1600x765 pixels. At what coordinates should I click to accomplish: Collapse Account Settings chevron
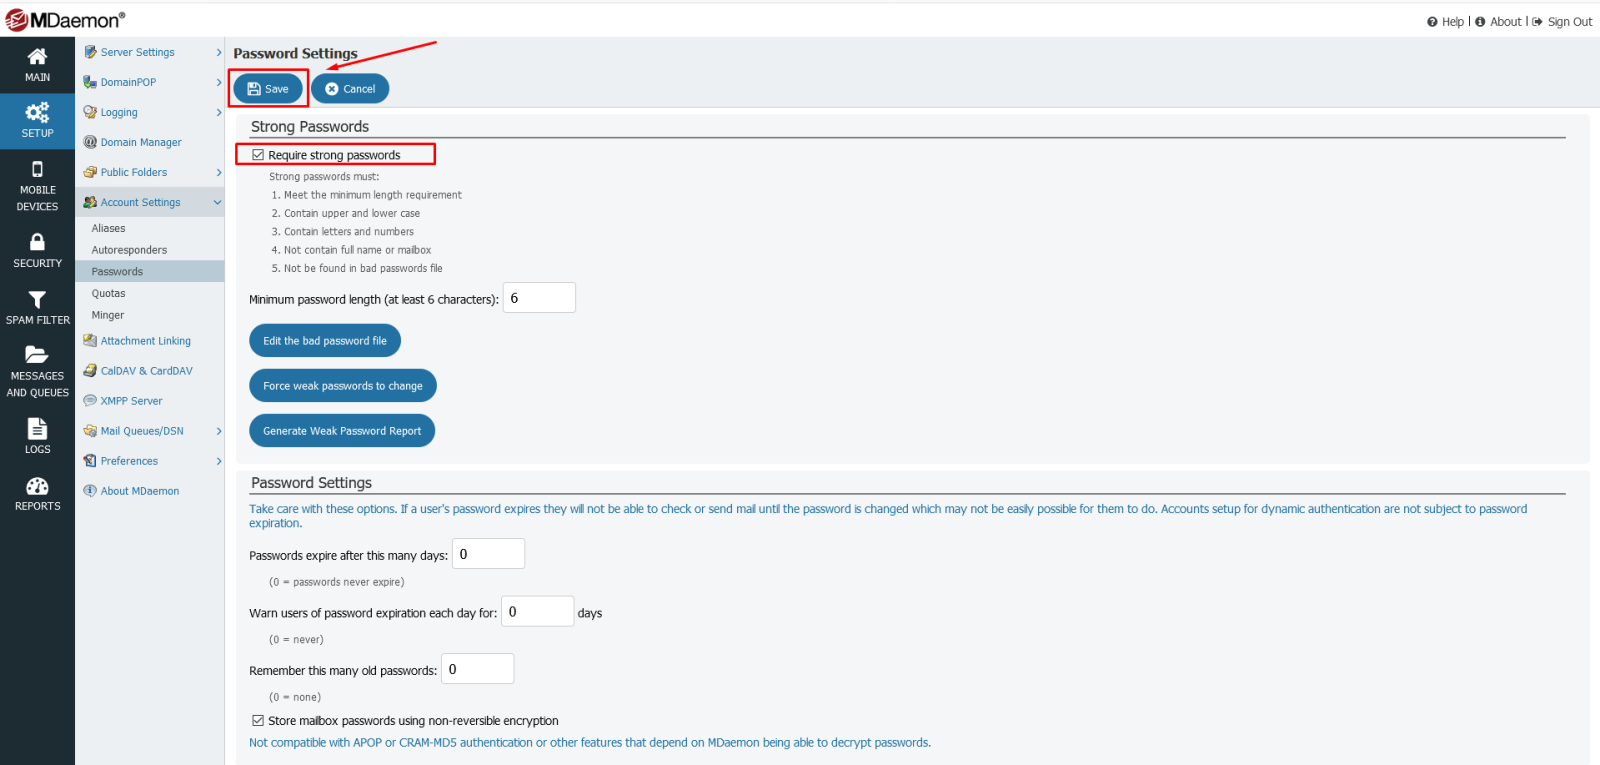coord(217,202)
